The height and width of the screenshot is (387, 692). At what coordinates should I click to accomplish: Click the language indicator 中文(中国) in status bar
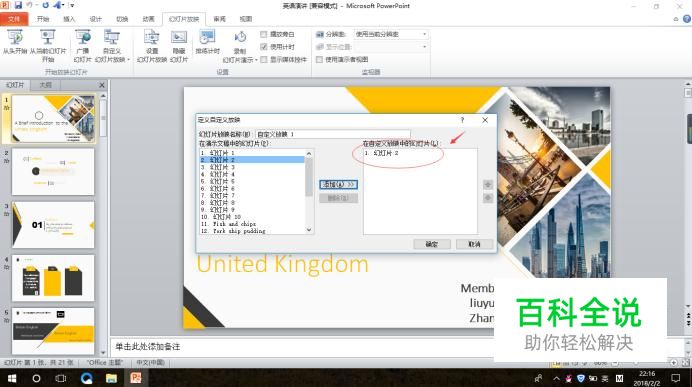pyautogui.click(x=150, y=363)
